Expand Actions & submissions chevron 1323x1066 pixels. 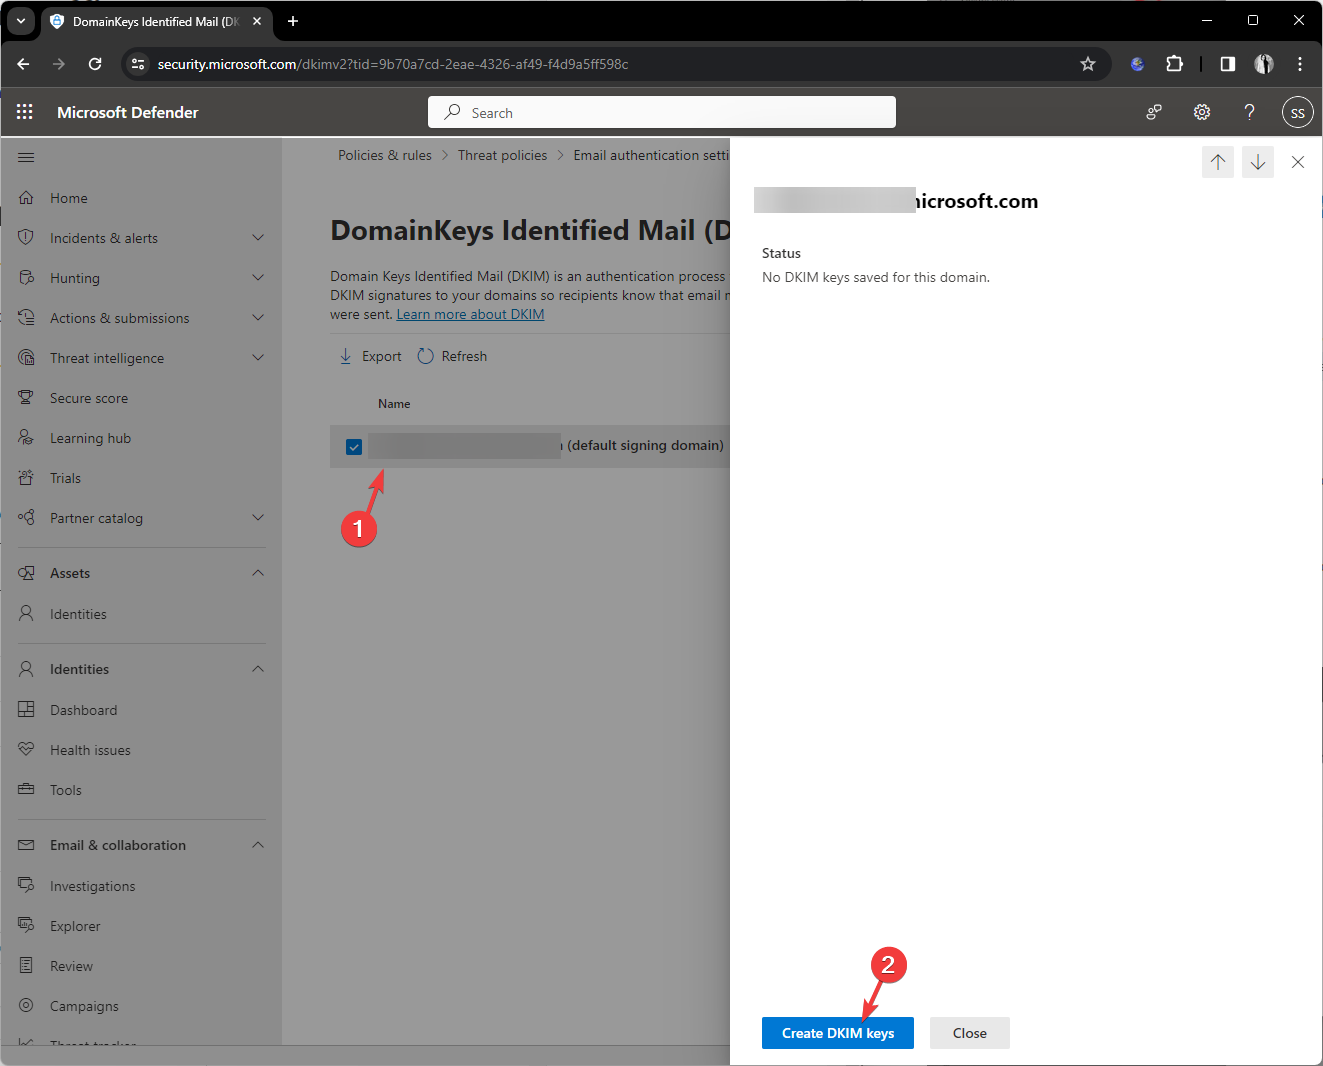tap(258, 318)
